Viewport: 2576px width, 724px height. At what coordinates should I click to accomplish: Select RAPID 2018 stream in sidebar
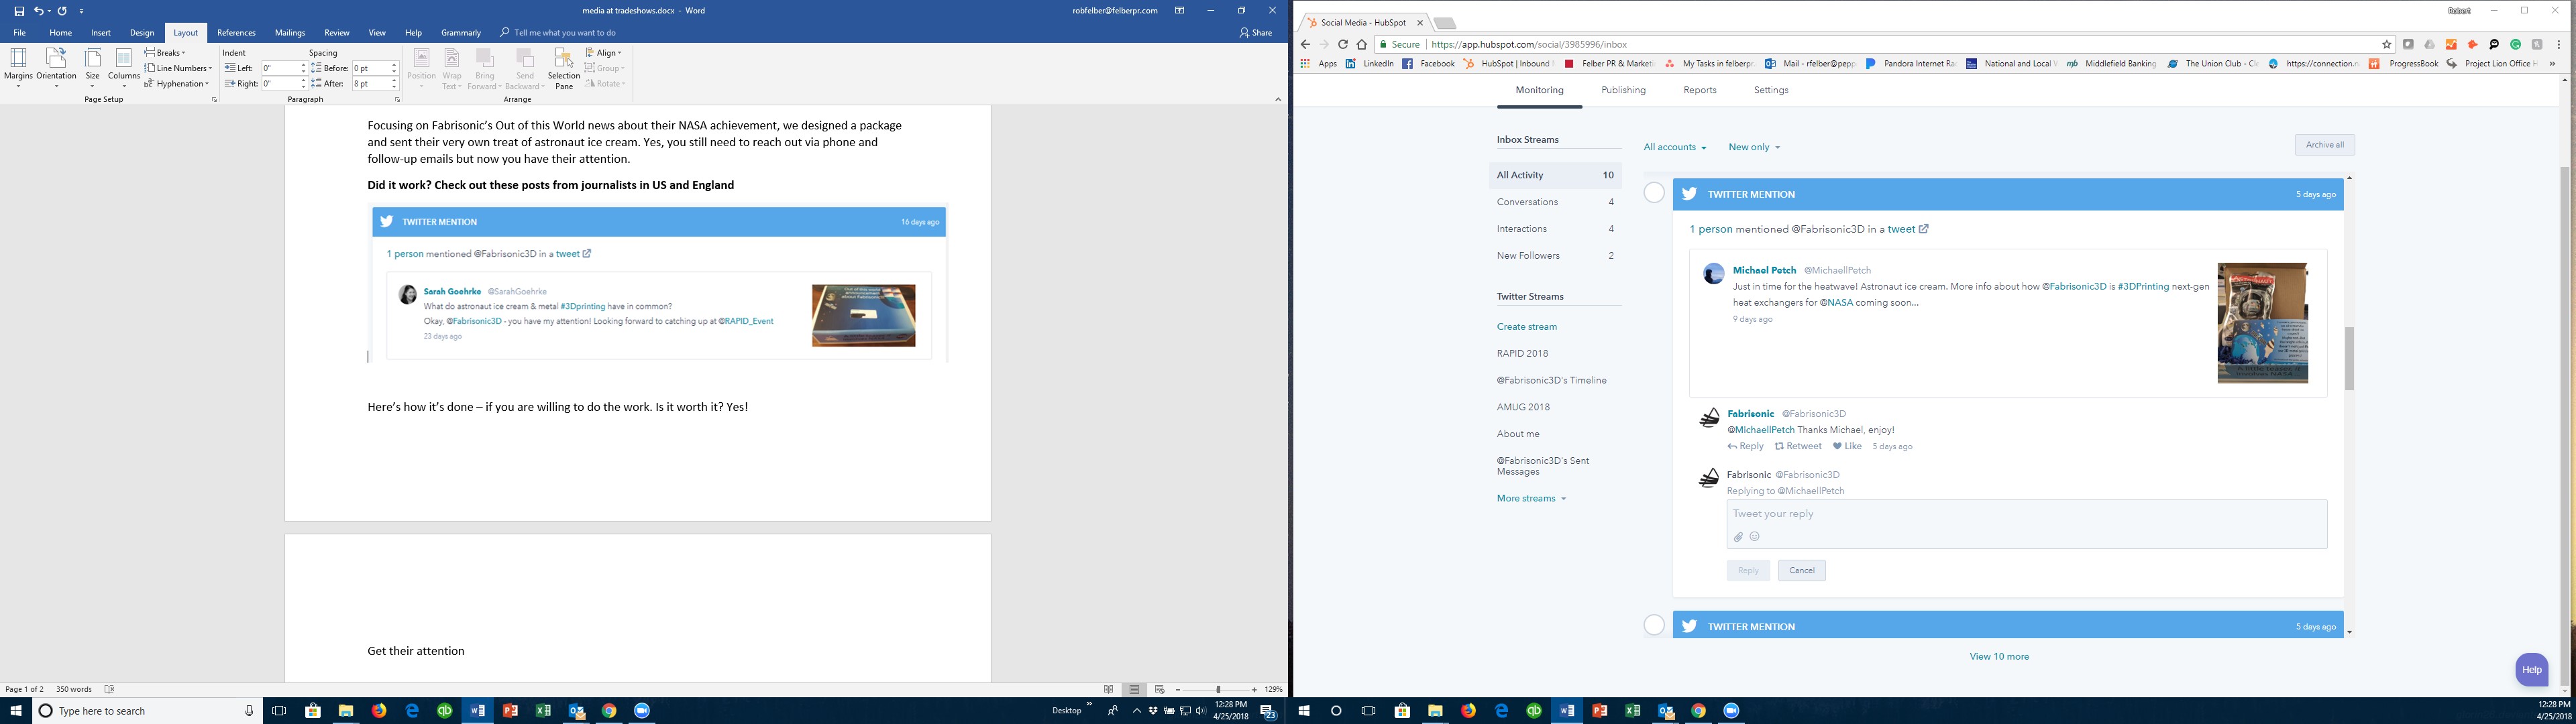1522,353
